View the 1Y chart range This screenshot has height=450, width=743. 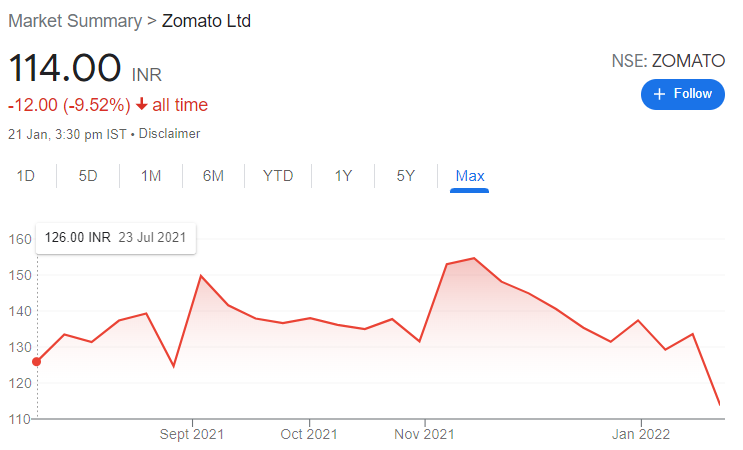pyautogui.click(x=343, y=176)
